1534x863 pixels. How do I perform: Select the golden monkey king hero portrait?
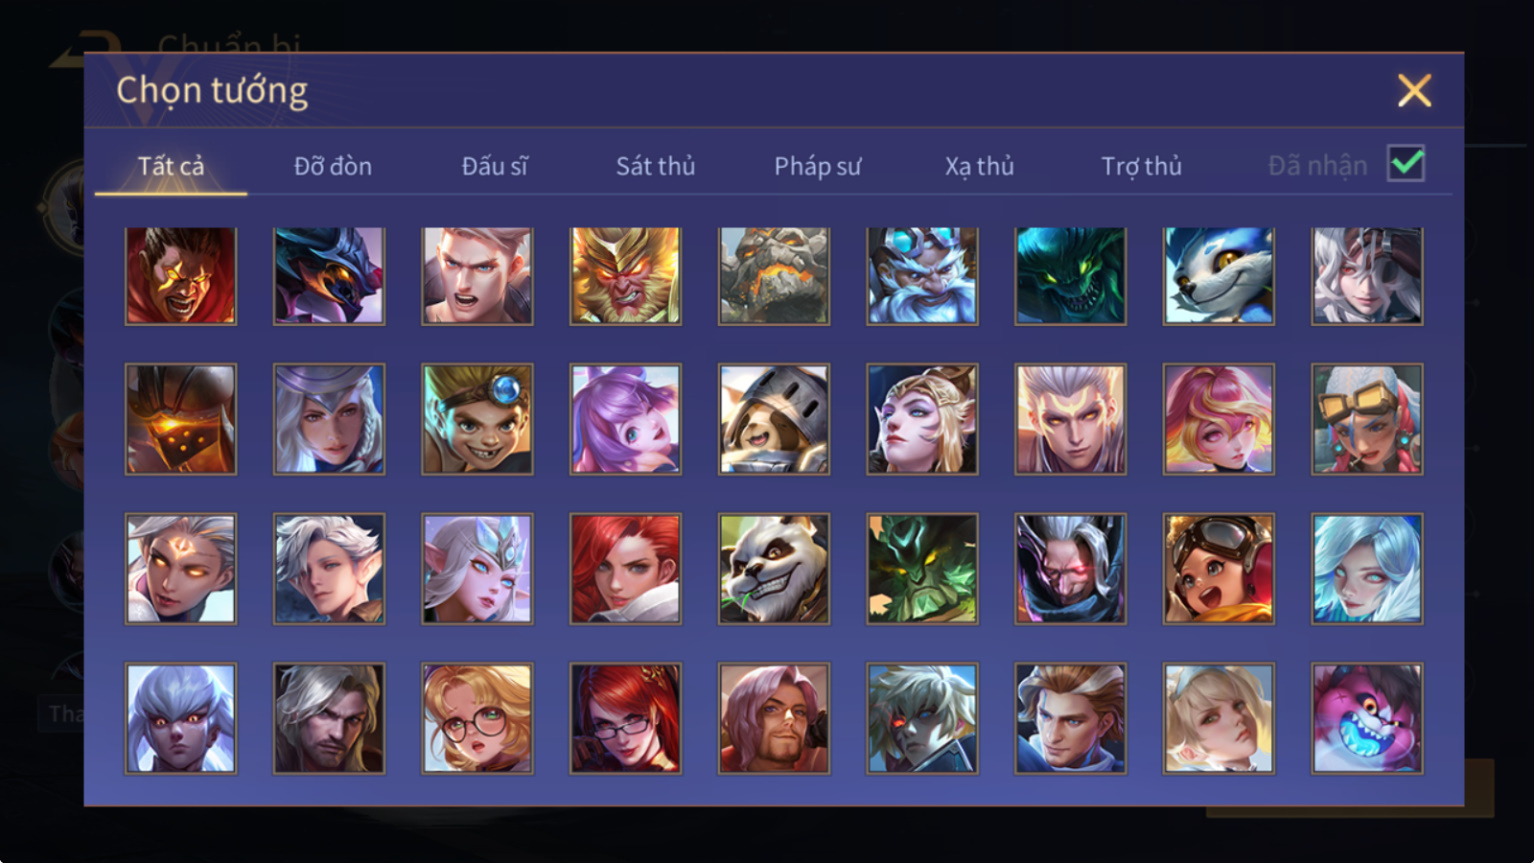tap(625, 276)
